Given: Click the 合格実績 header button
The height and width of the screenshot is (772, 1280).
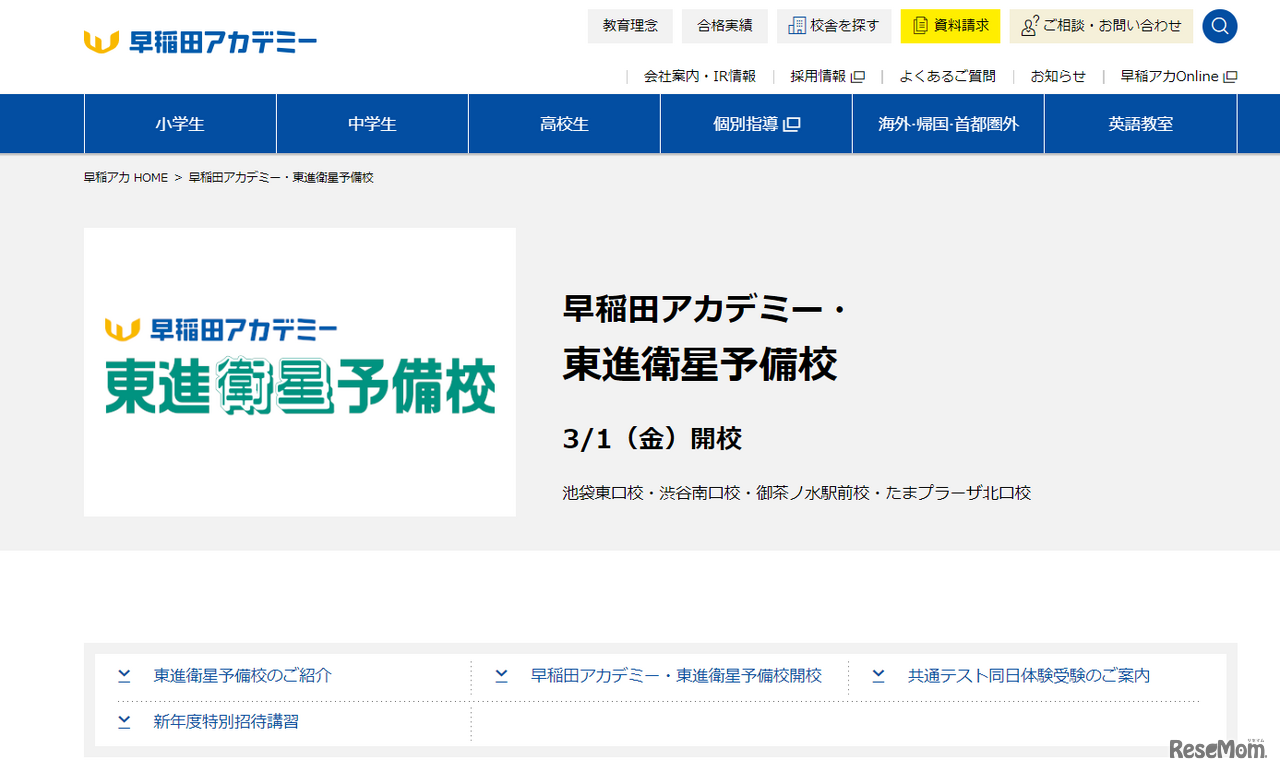Looking at the screenshot, I should pos(724,26).
